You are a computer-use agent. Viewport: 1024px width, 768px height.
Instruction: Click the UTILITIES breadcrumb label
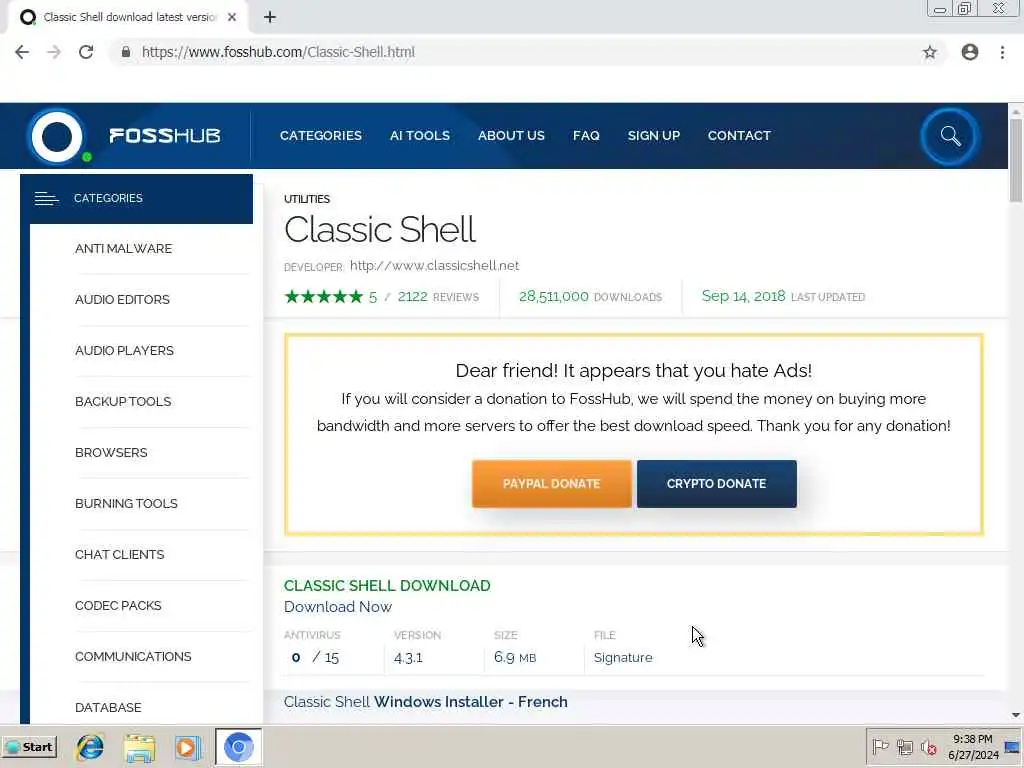click(x=307, y=199)
